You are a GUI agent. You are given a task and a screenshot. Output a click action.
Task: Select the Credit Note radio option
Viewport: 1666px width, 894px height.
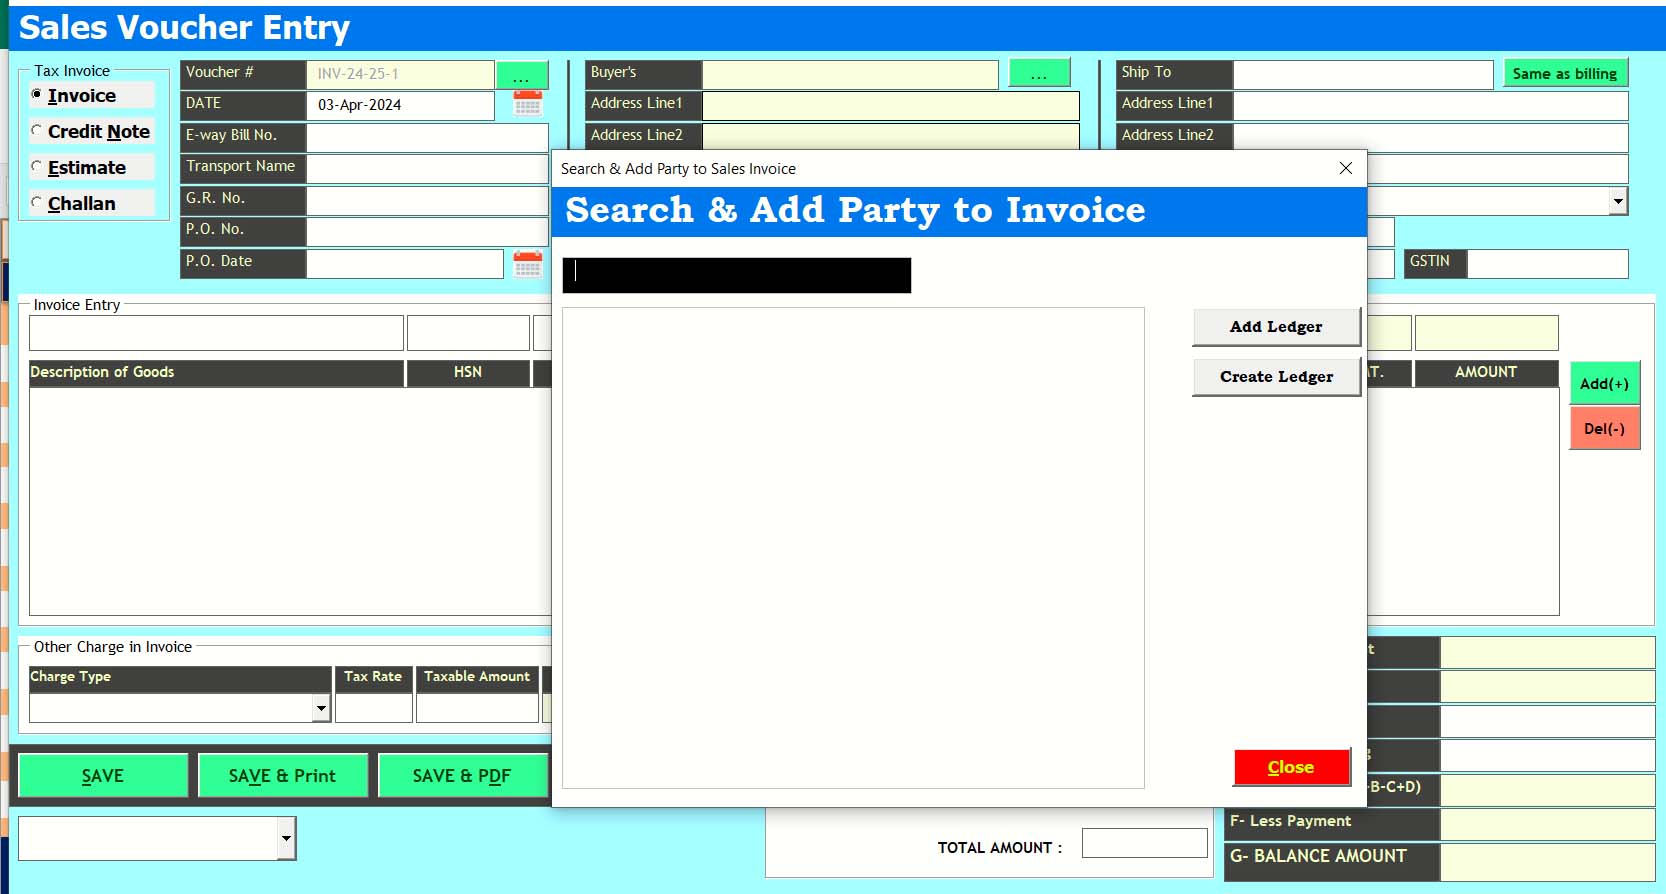pos(38,131)
